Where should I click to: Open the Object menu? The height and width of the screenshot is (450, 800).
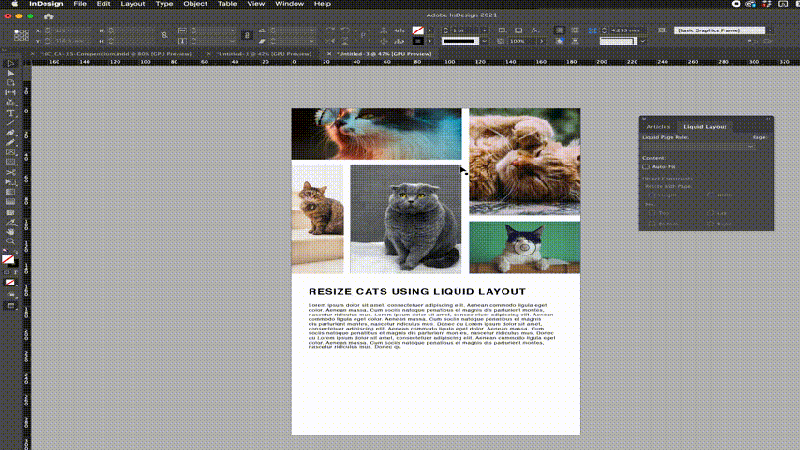click(195, 4)
